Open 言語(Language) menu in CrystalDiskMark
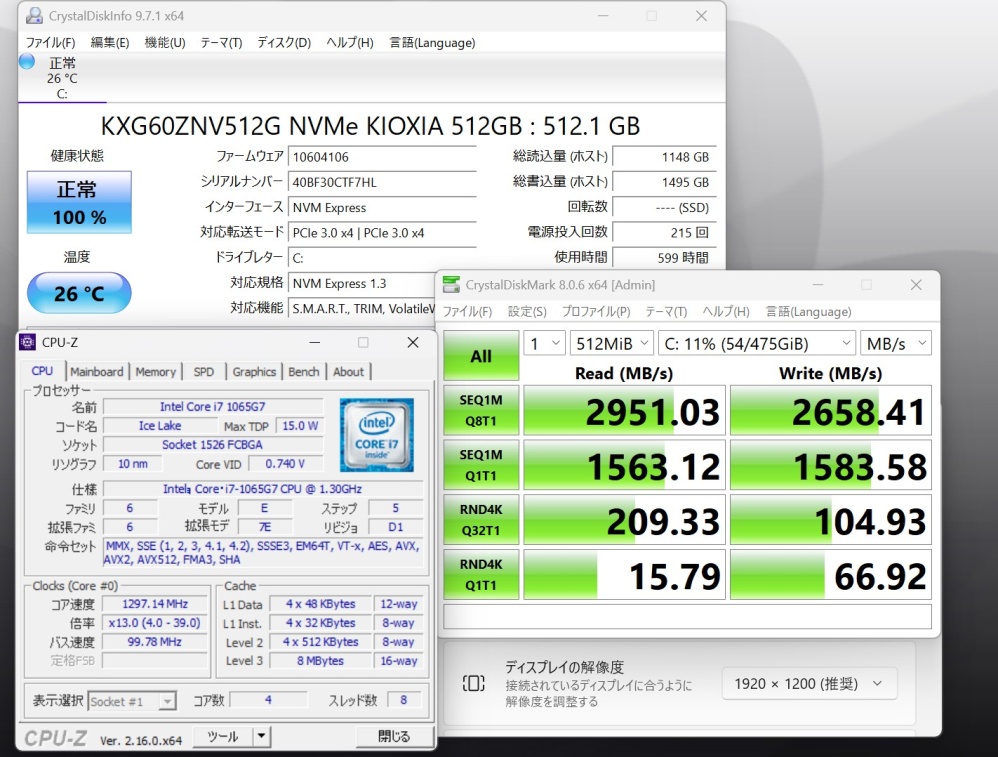 point(808,311)
